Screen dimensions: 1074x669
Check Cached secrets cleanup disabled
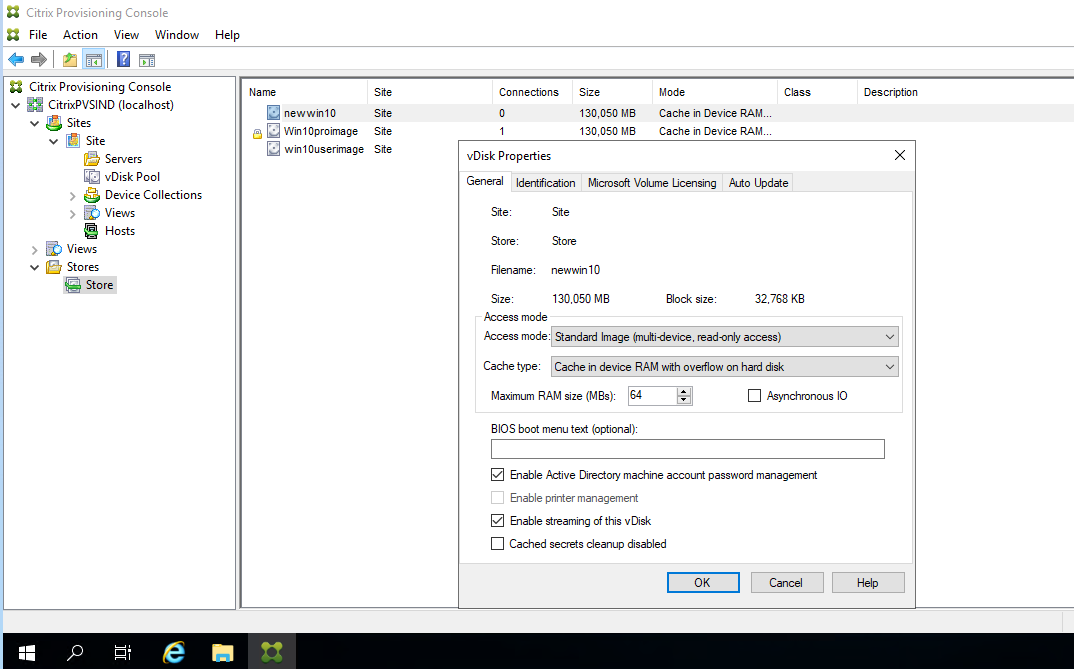click(x=497, y=544)
